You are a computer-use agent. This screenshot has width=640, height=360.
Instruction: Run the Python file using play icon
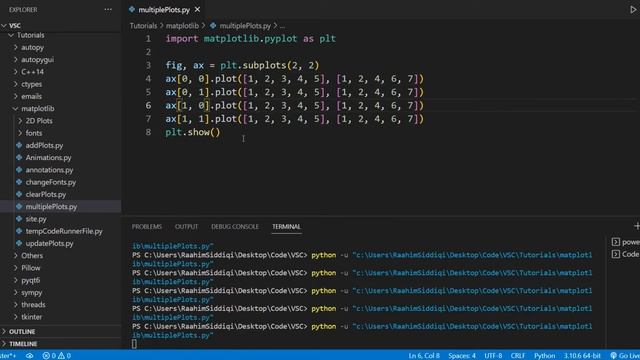coord(633,9)
